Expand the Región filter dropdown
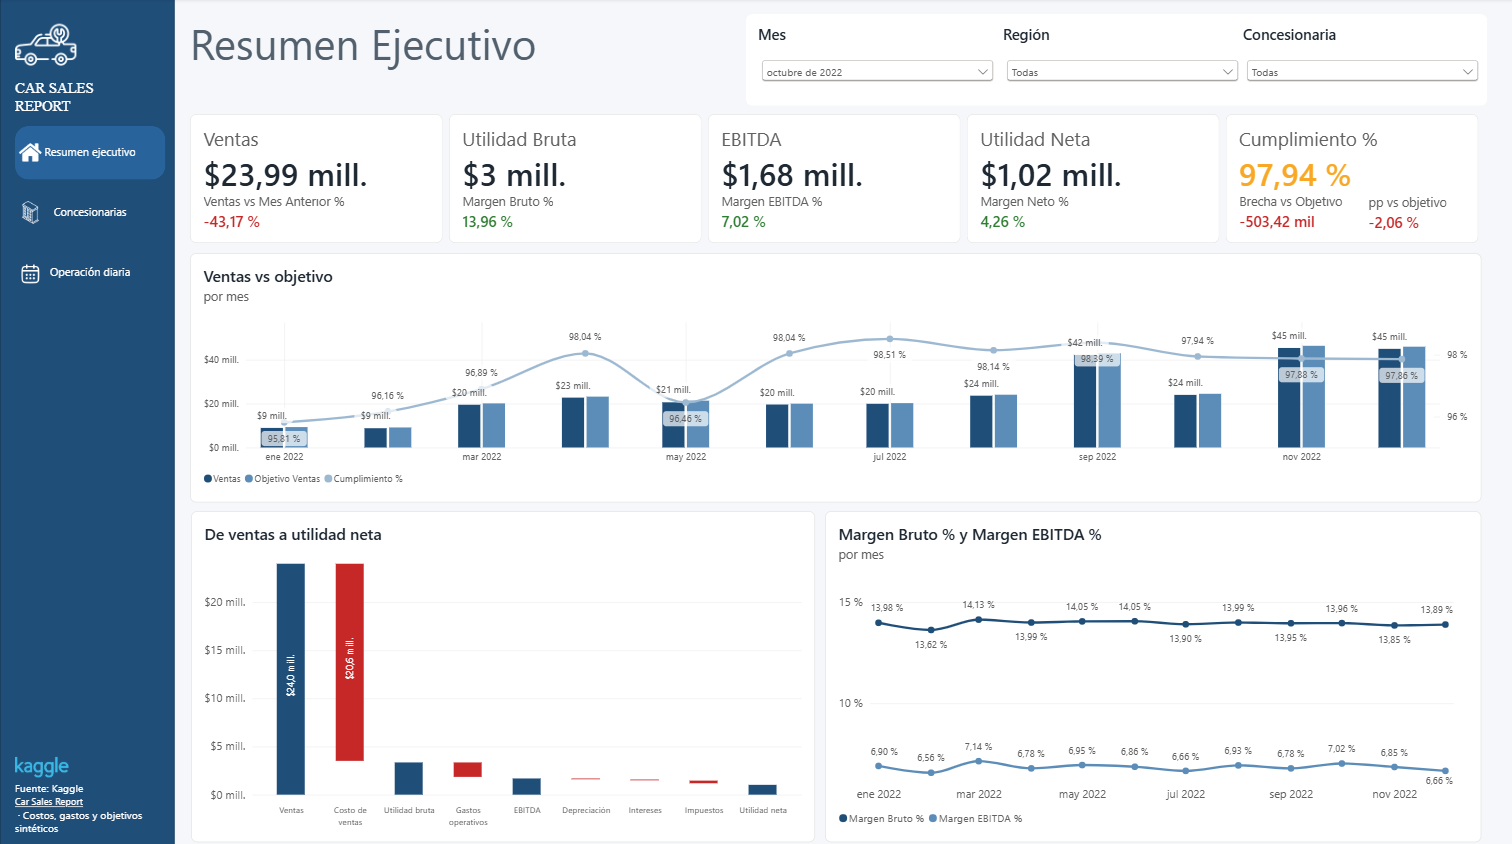This screenshot has height=844, width=1512. coord(1121,72)
